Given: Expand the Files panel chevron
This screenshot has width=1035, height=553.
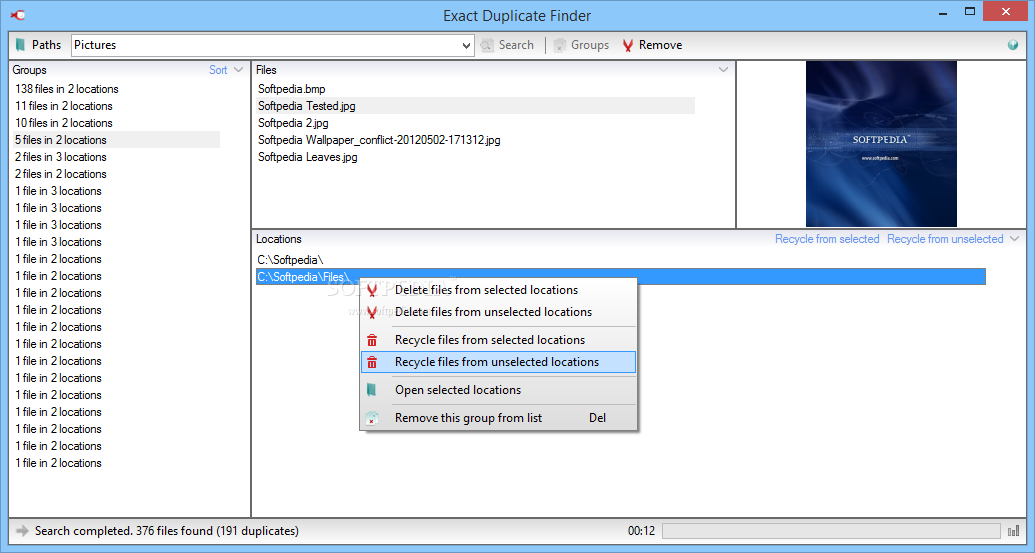Looking at the screenshot, I should [723, 70].
